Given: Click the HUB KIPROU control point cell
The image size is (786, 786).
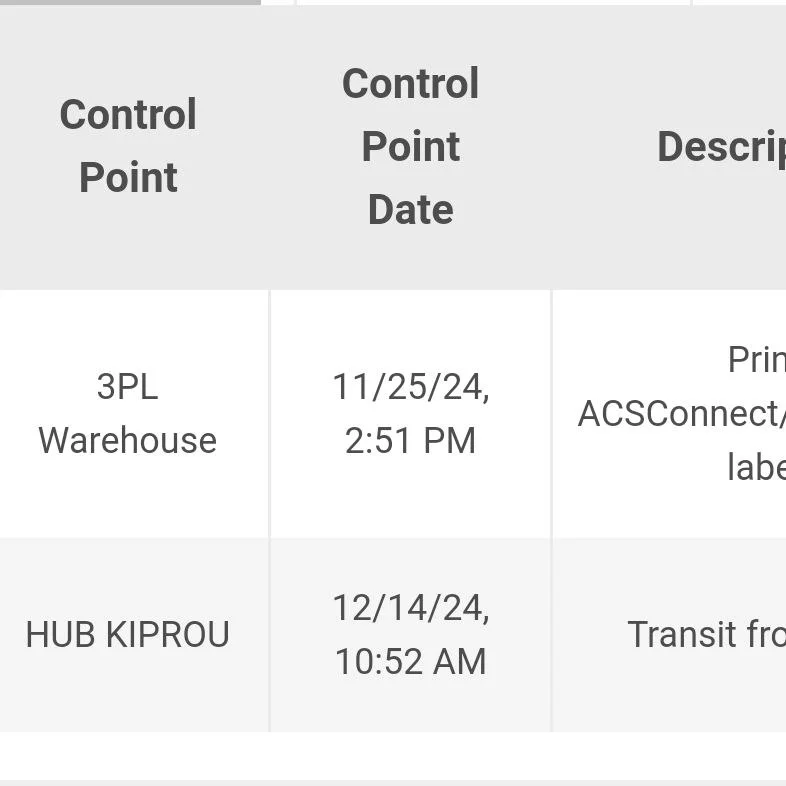Looking at the screenshot, I should coord(128,635).
